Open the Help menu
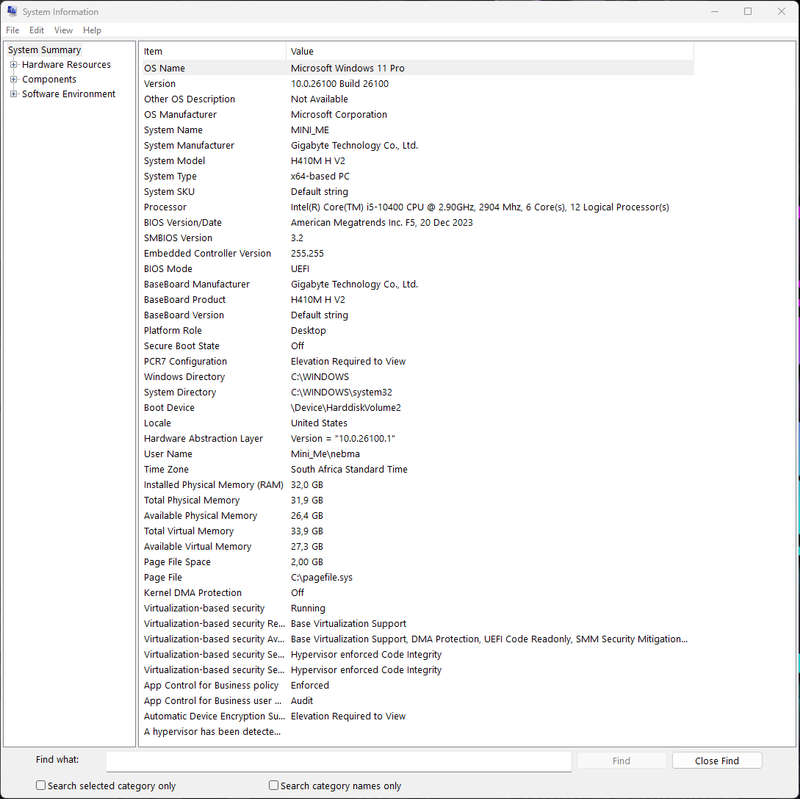The image size is (800, 799). [92, 30]
